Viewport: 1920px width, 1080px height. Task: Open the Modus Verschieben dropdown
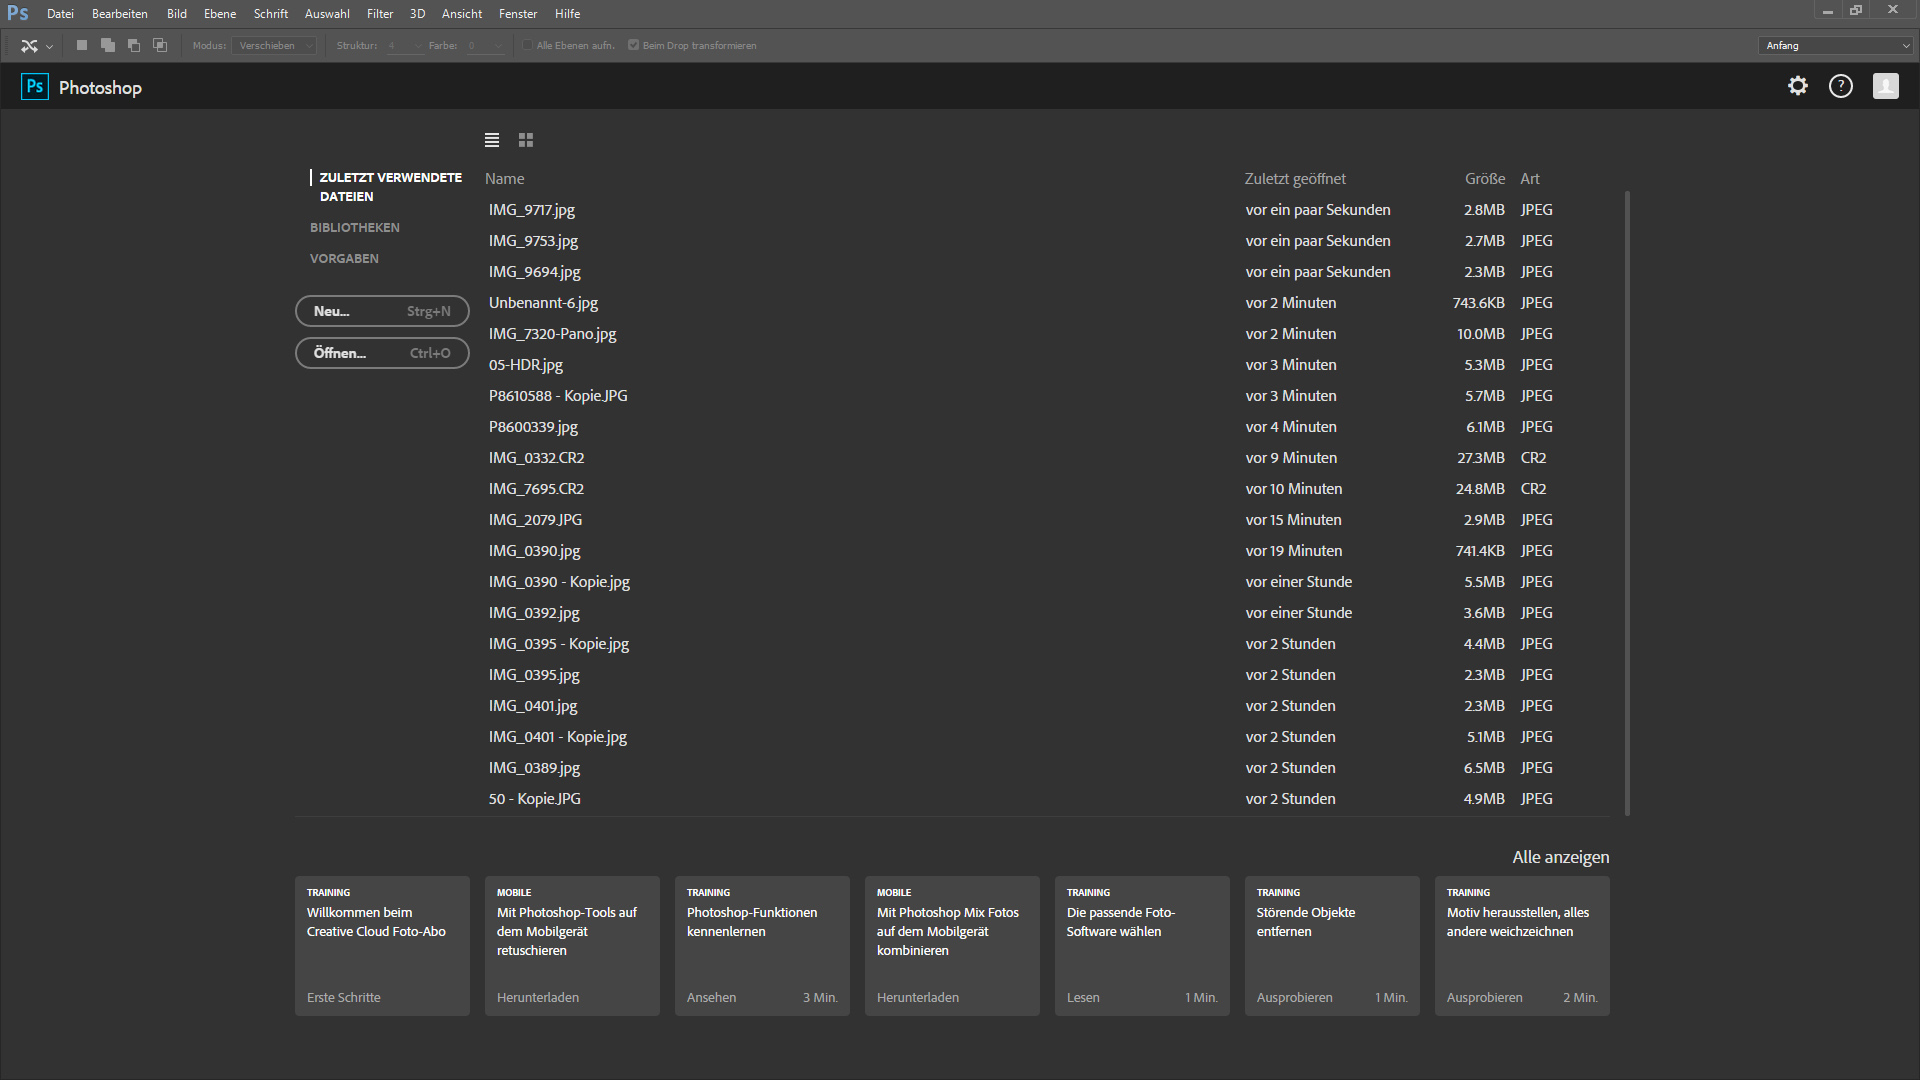click(276, 45)
